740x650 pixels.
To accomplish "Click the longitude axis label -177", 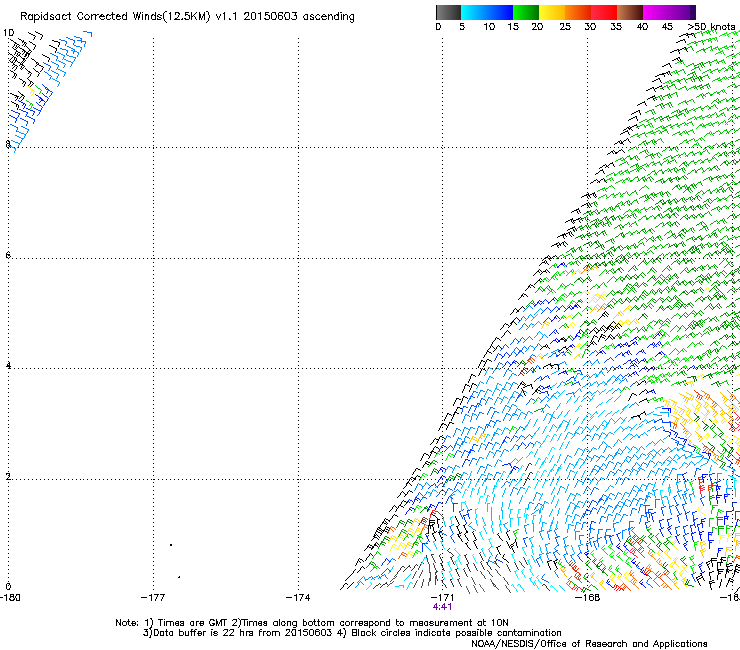I will coord(153,598).
